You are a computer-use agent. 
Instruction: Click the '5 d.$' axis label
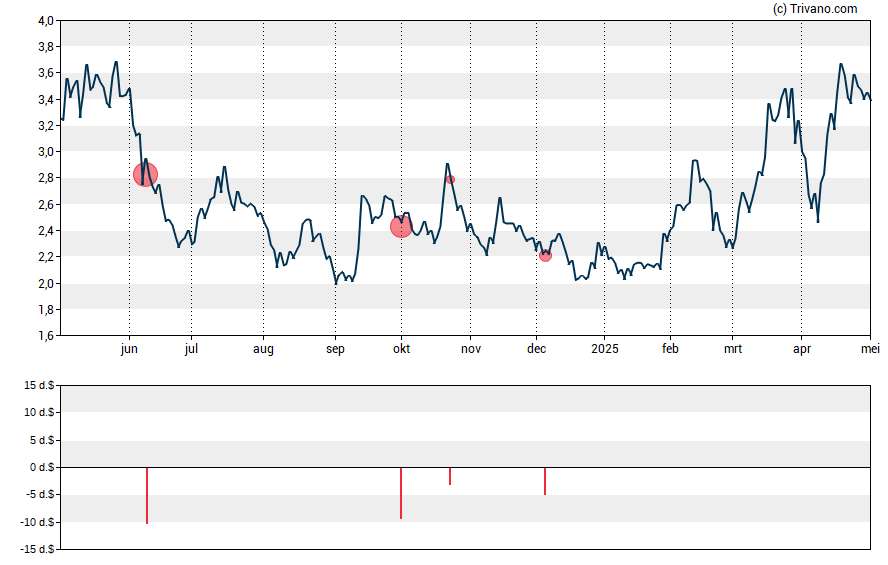(x=42, y=440)
